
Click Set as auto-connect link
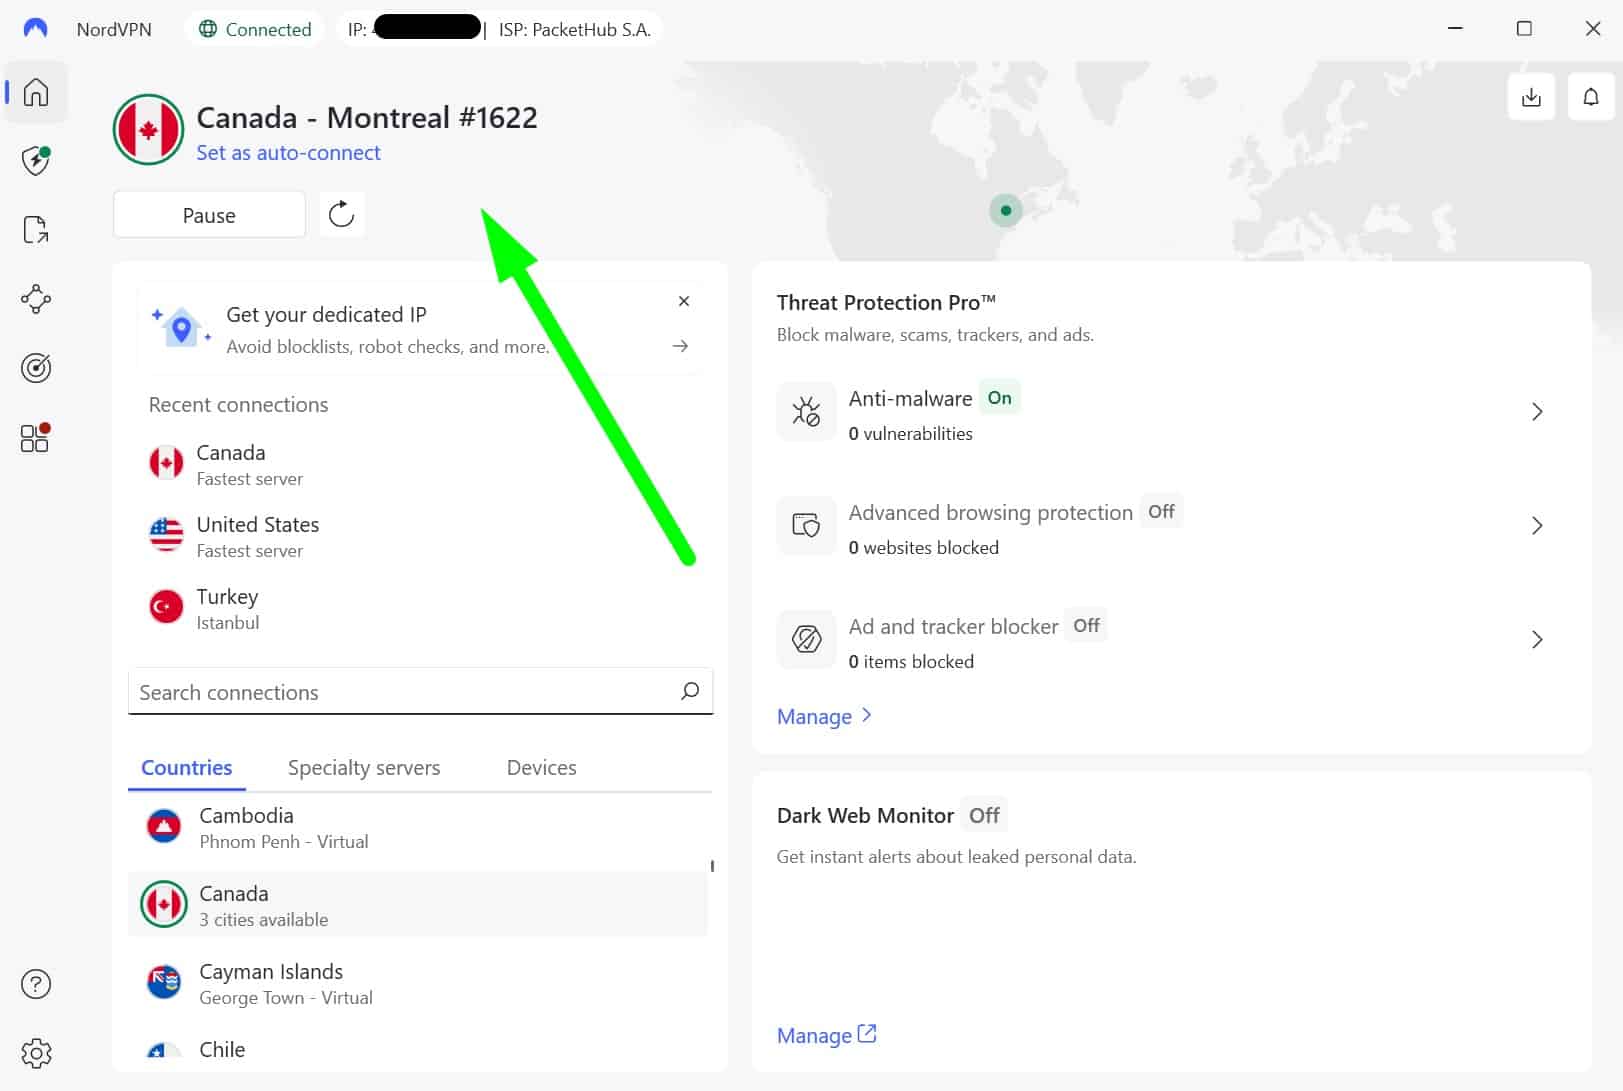[x=288, y=153]
